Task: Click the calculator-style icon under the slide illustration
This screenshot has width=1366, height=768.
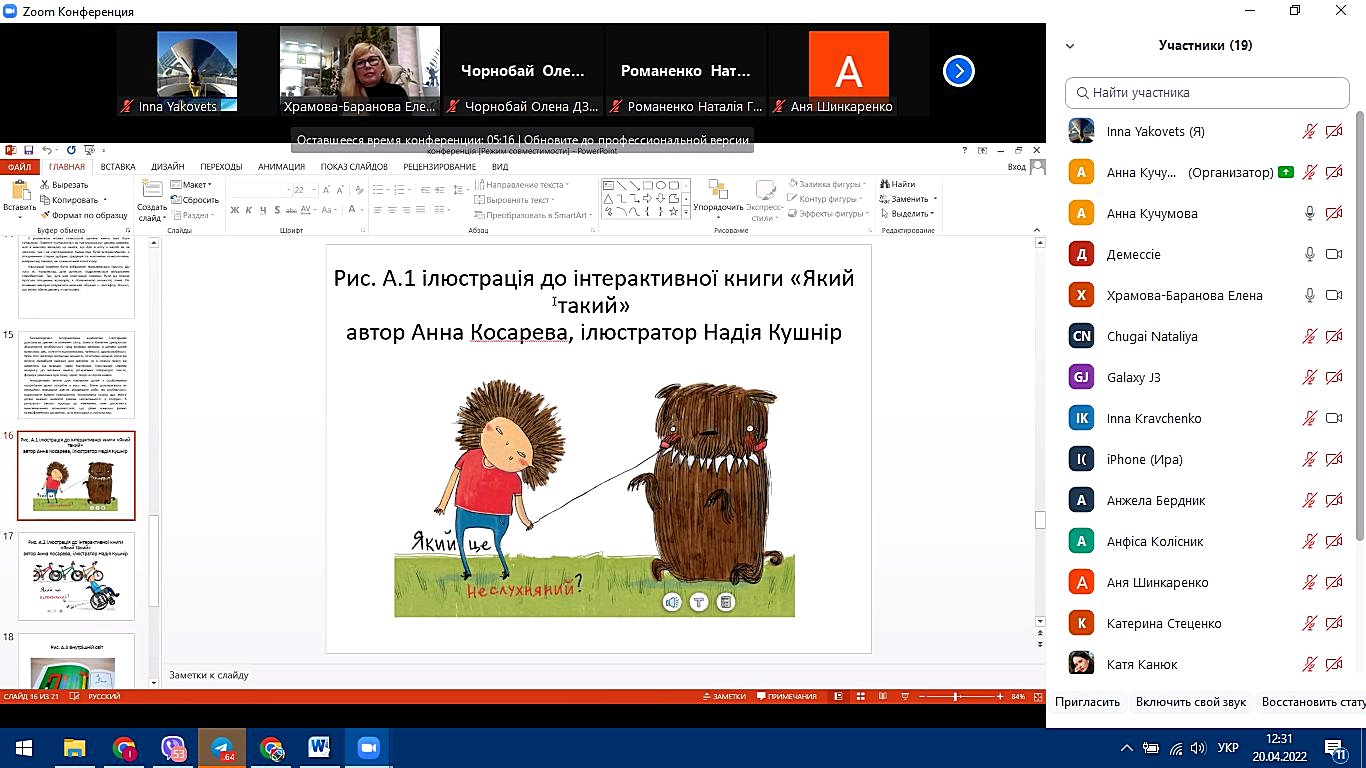Action: coord(726,602)
